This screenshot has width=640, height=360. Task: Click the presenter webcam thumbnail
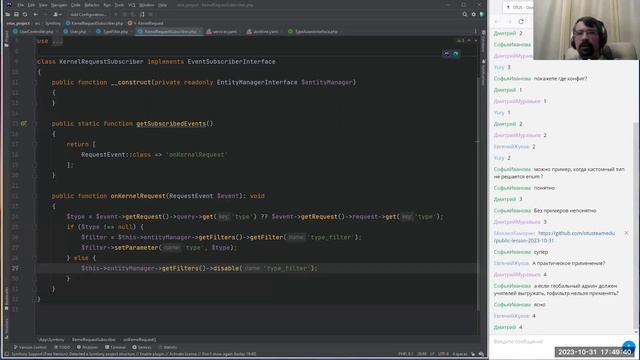tap(586, 30)
